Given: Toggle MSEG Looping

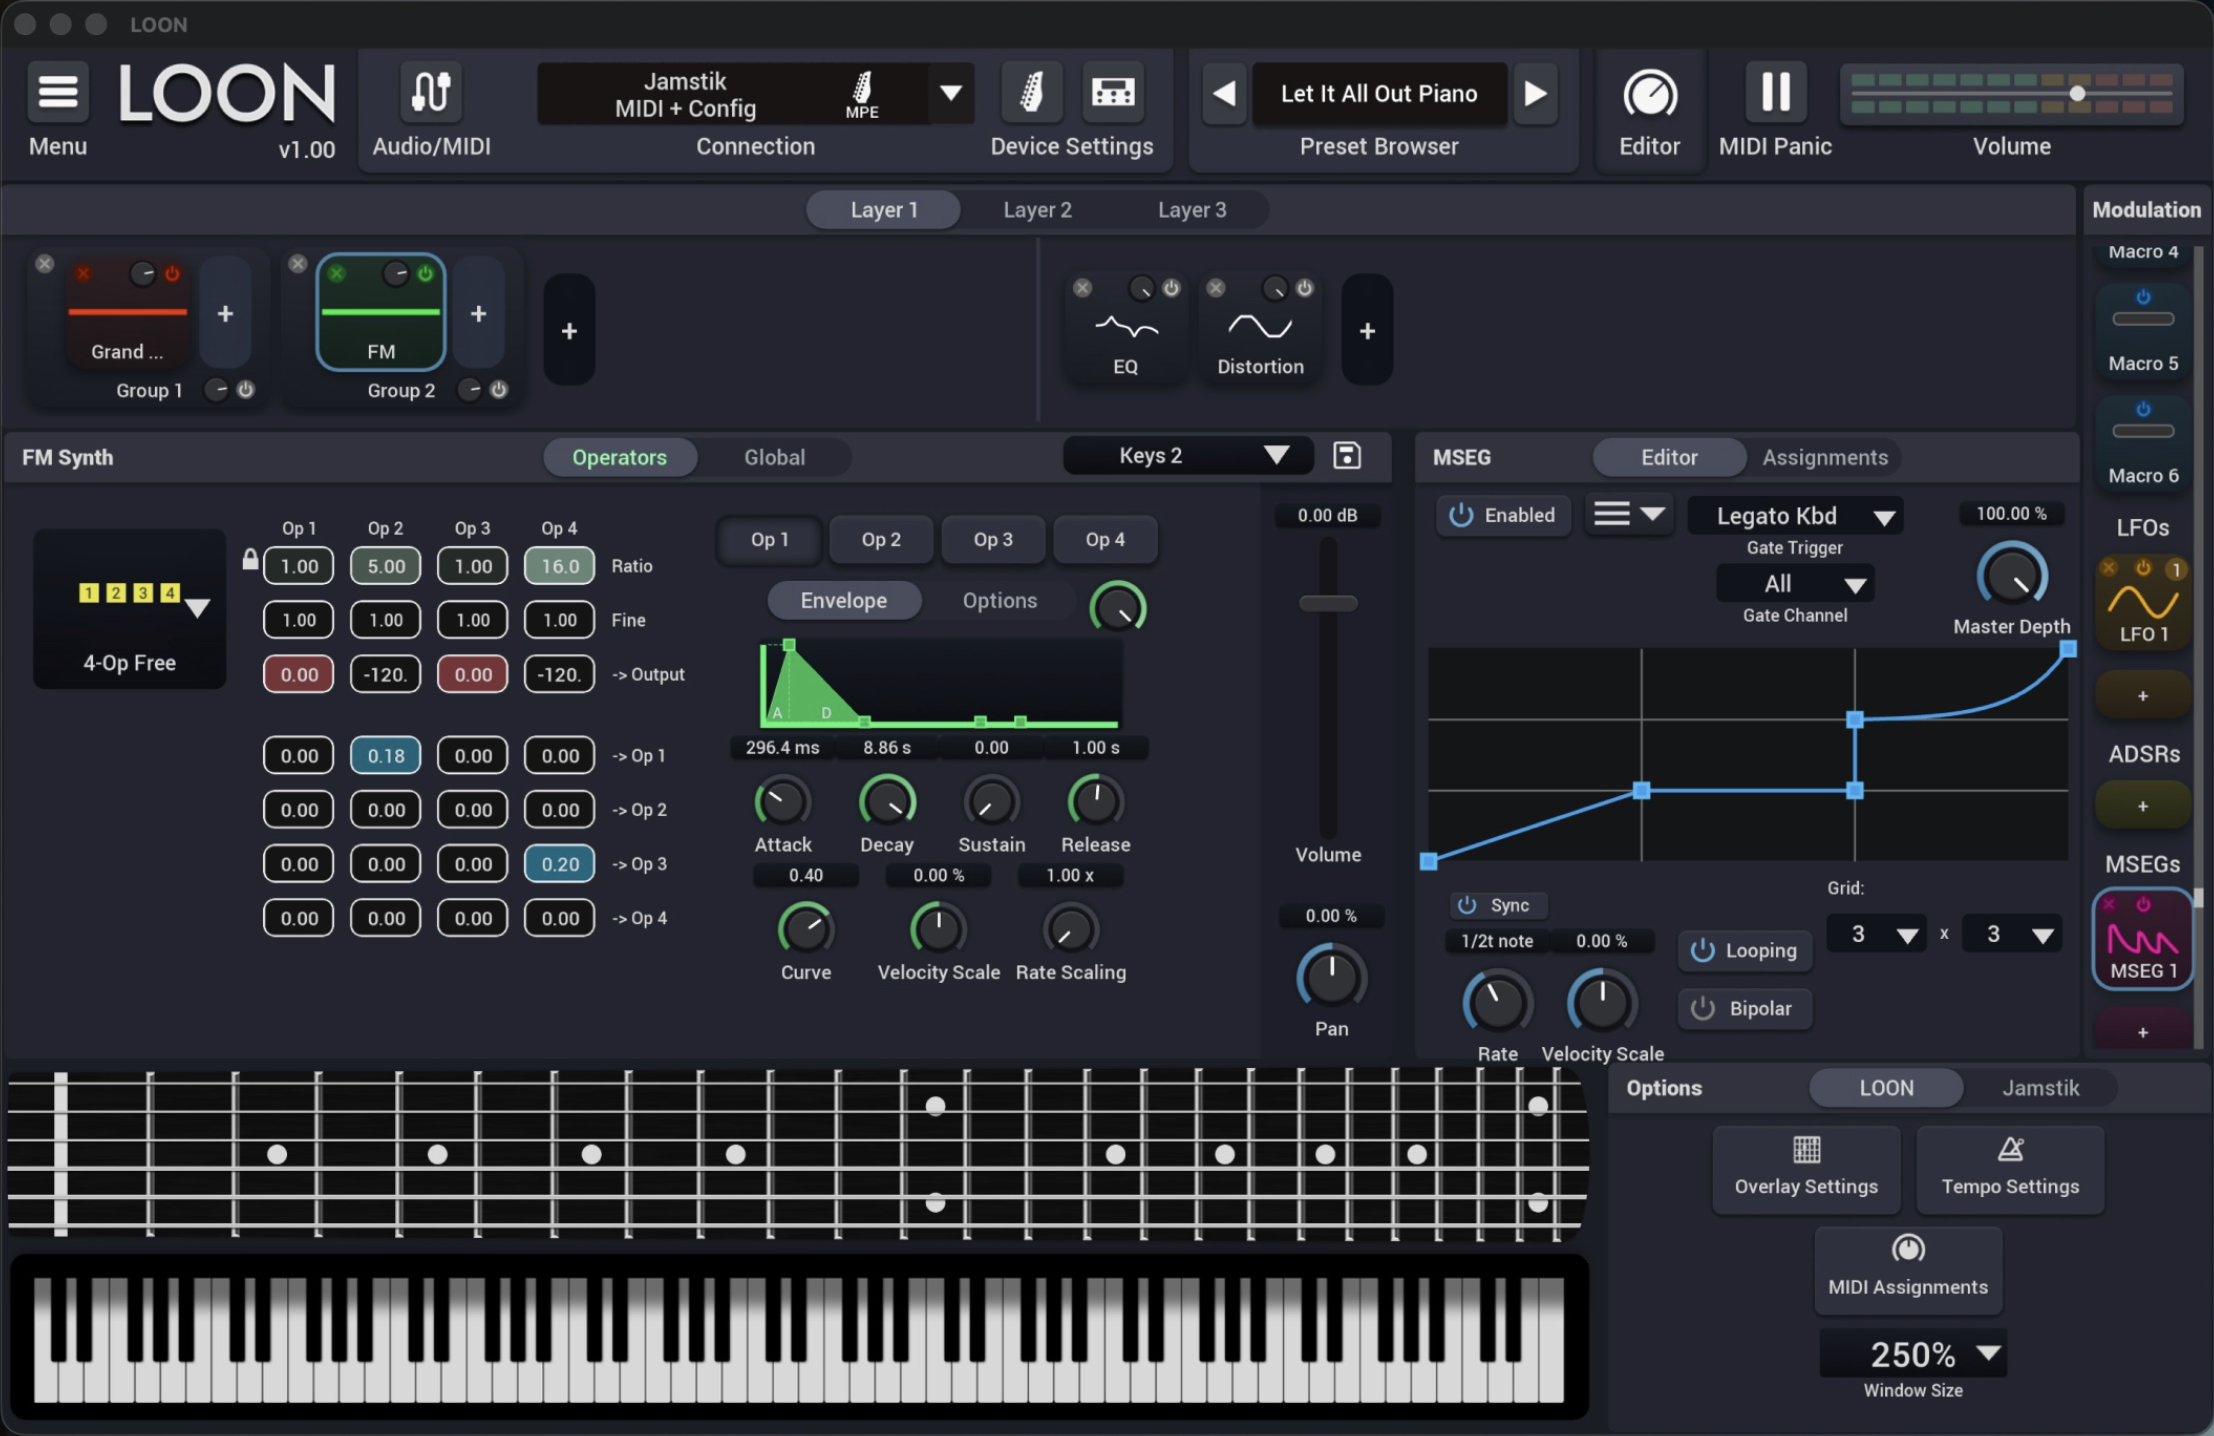Looking at the screenshot, I should (1745, 950).
